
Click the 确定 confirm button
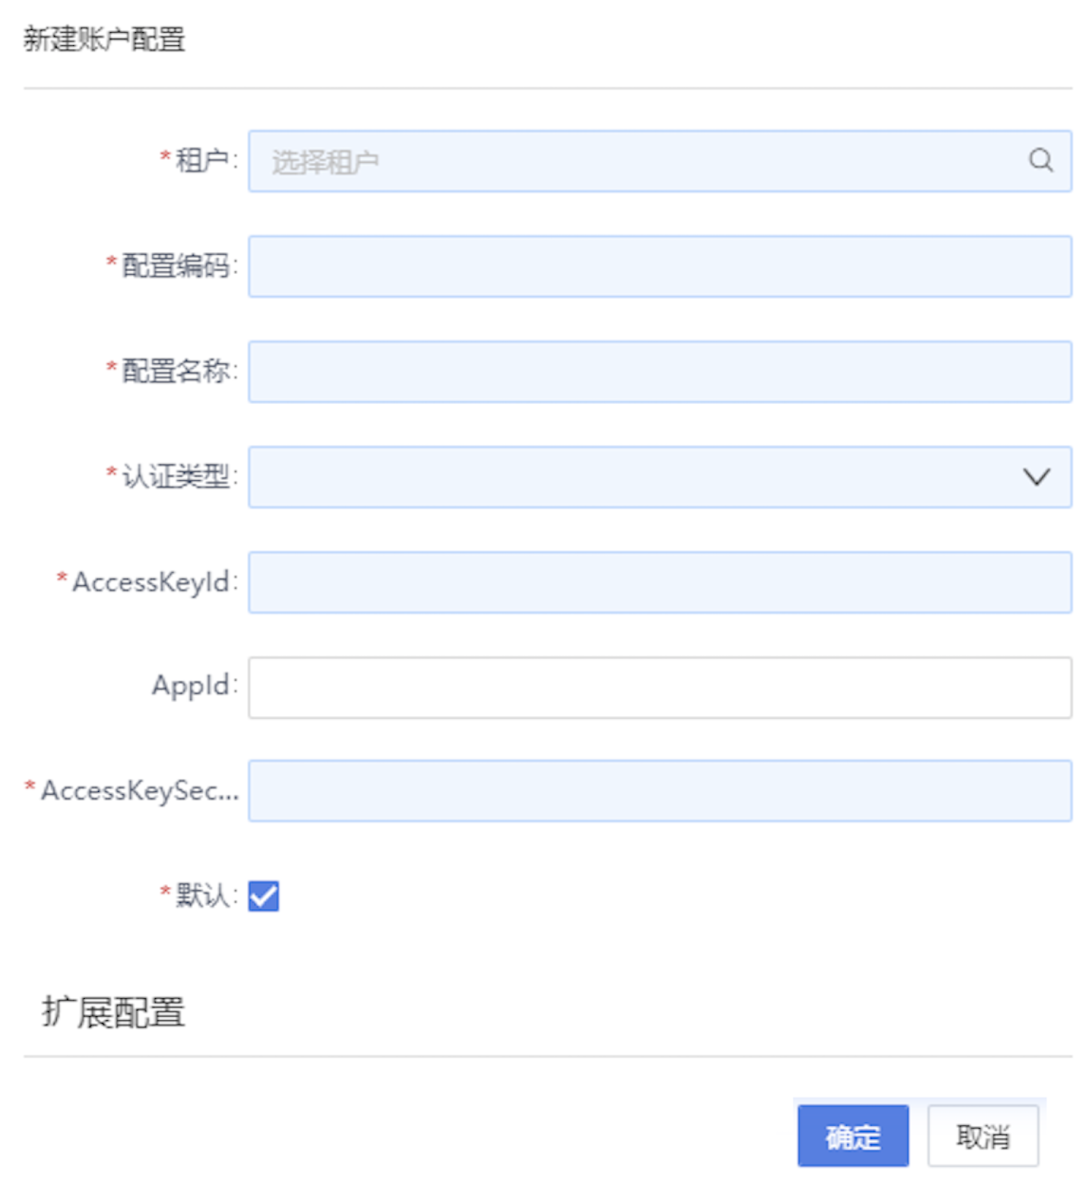(x=852, y=1136)
